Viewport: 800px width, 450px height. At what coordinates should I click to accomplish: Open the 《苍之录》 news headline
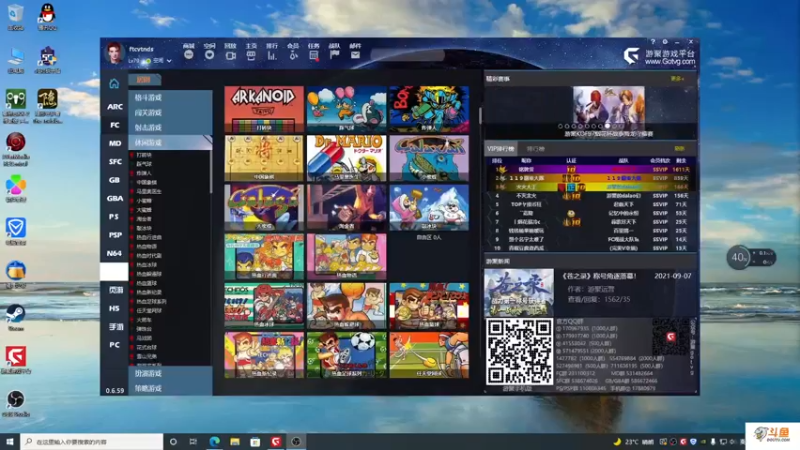[598, 276]
